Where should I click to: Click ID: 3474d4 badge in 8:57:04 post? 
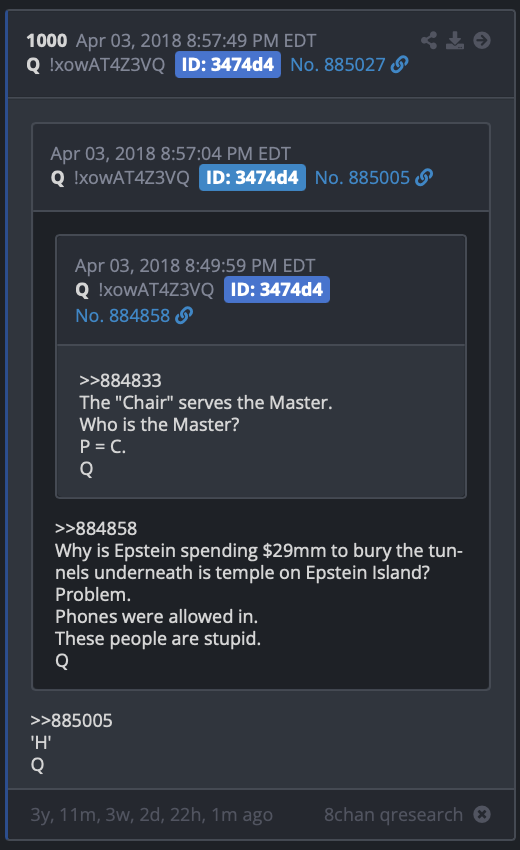coord(252,177)
